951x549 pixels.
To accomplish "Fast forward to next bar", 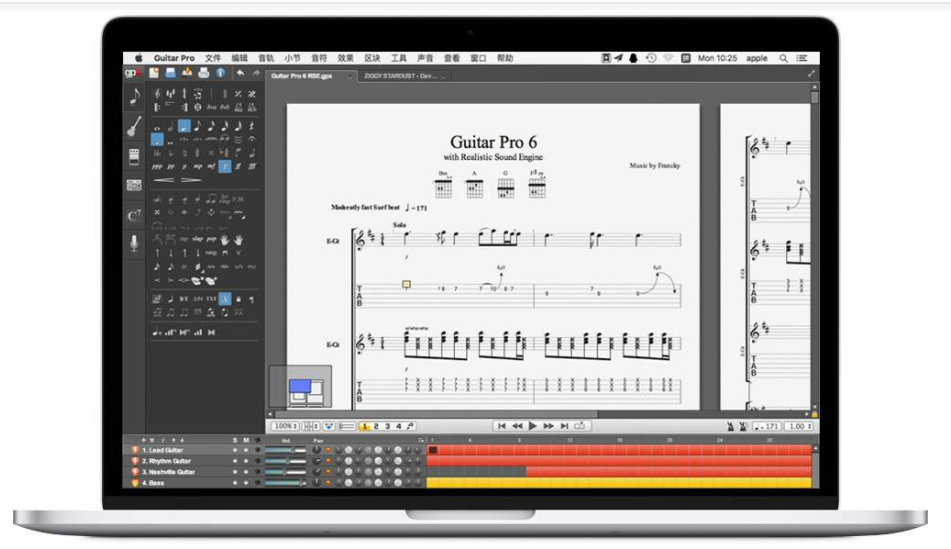I will [x=548, y=426].
